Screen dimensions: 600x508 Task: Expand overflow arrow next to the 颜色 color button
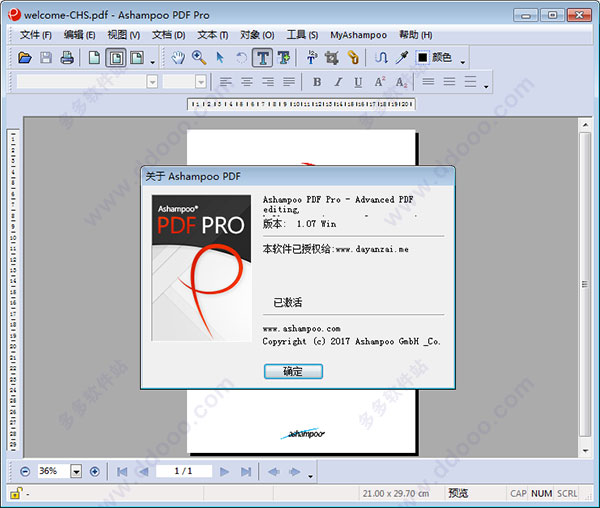(x=463, y=62)
